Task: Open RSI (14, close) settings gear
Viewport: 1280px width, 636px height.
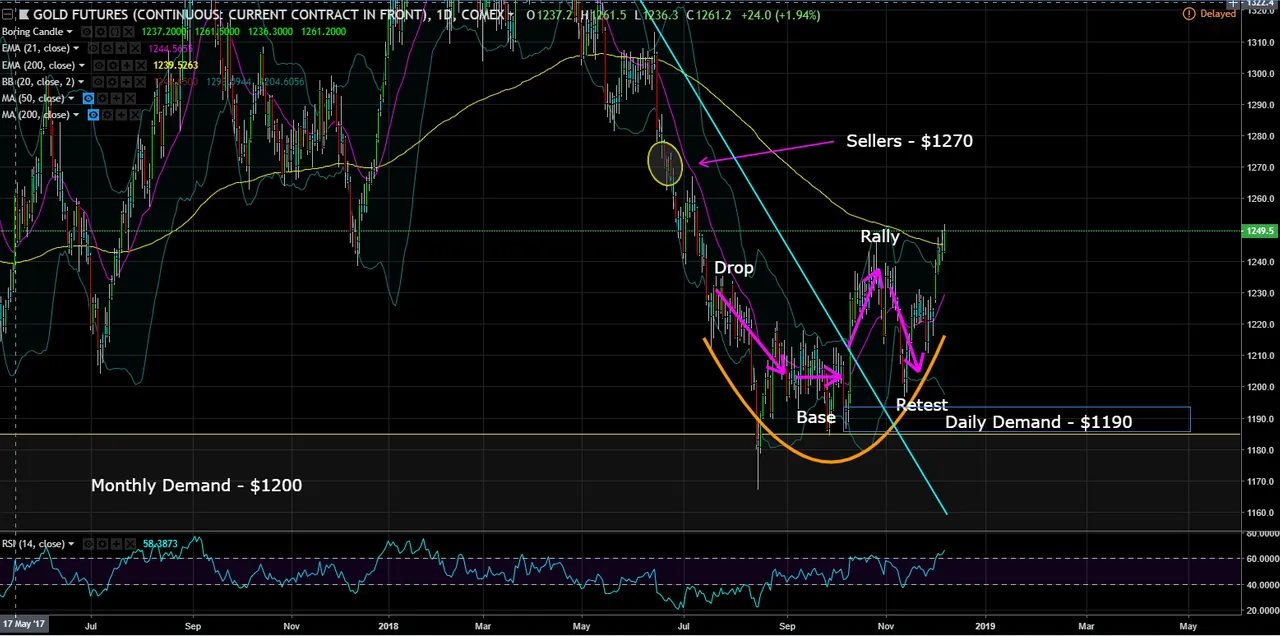Action: [100, 544]
